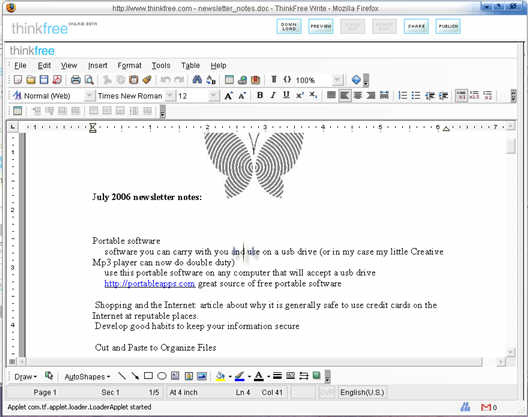Click the numbered list icon
The width and height of the screenshot is (528, 417).
pyautogui.click(x=403, y=96)
